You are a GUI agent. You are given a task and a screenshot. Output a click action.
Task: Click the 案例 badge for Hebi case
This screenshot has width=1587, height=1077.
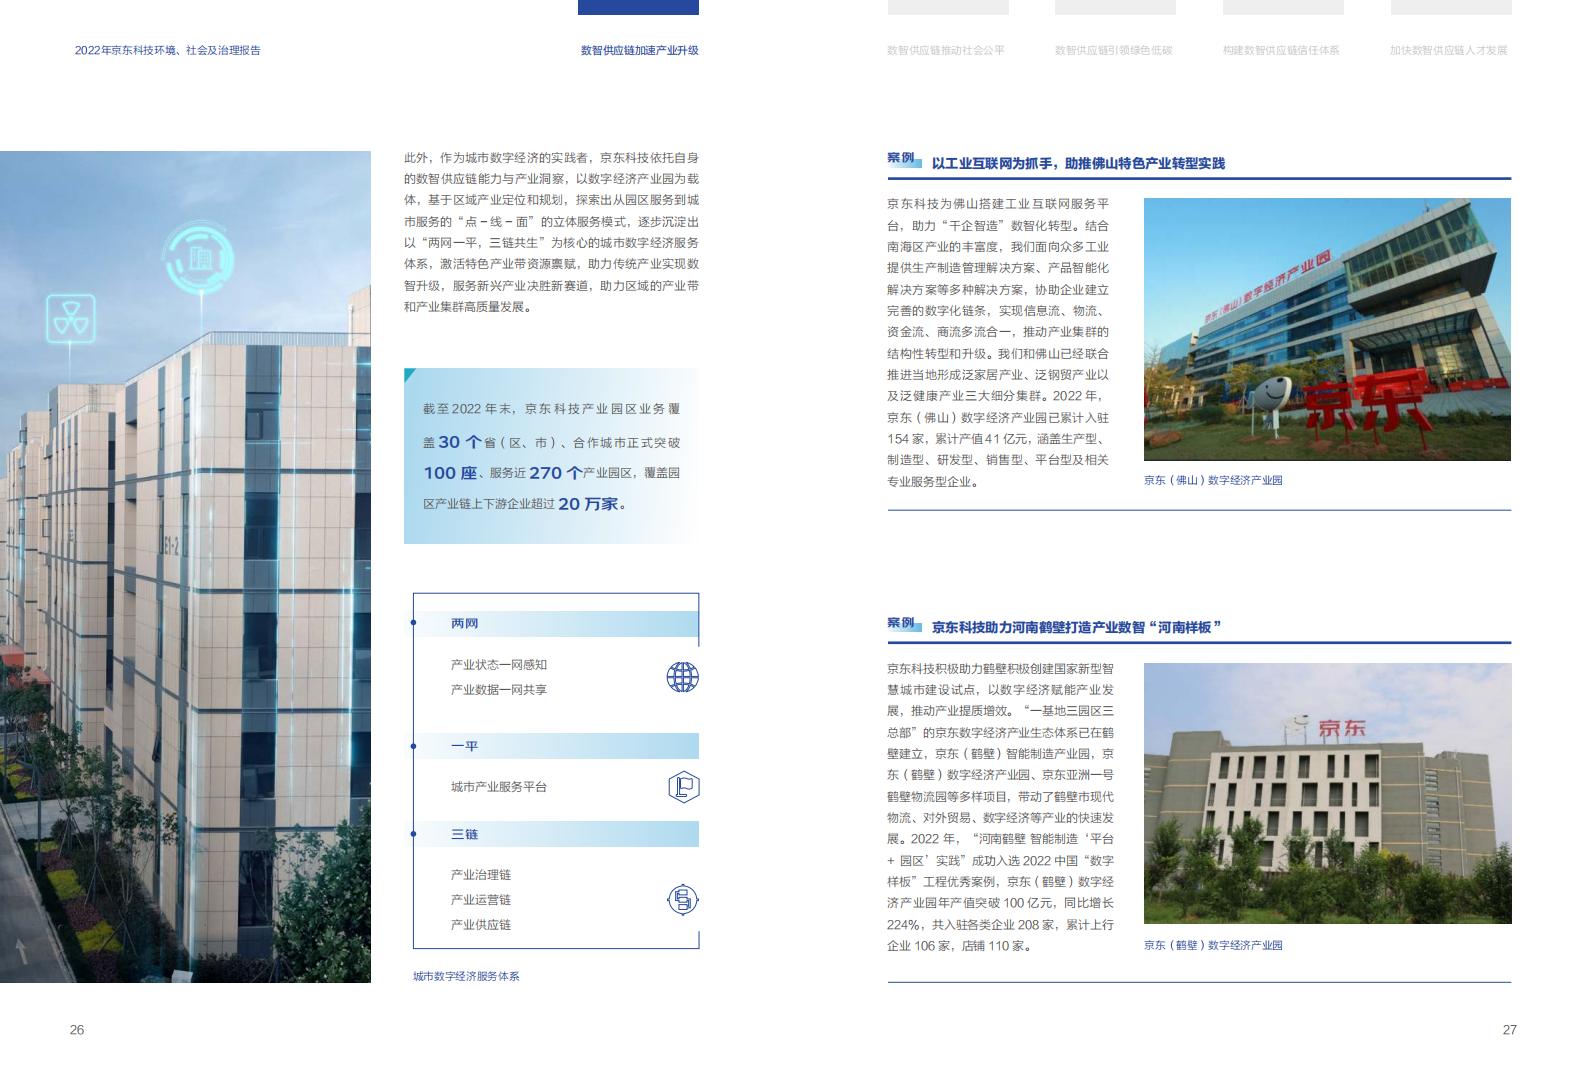click(902, 623)
